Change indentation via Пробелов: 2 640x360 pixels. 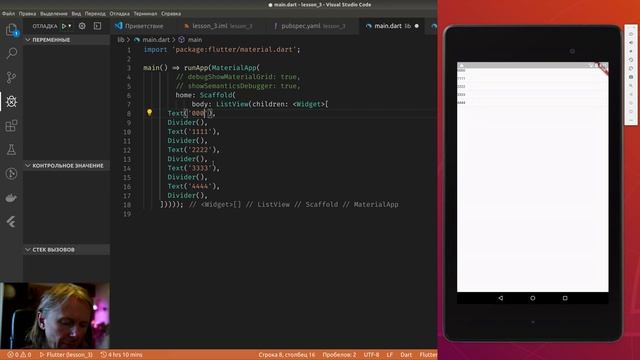(x=339, y=355)
